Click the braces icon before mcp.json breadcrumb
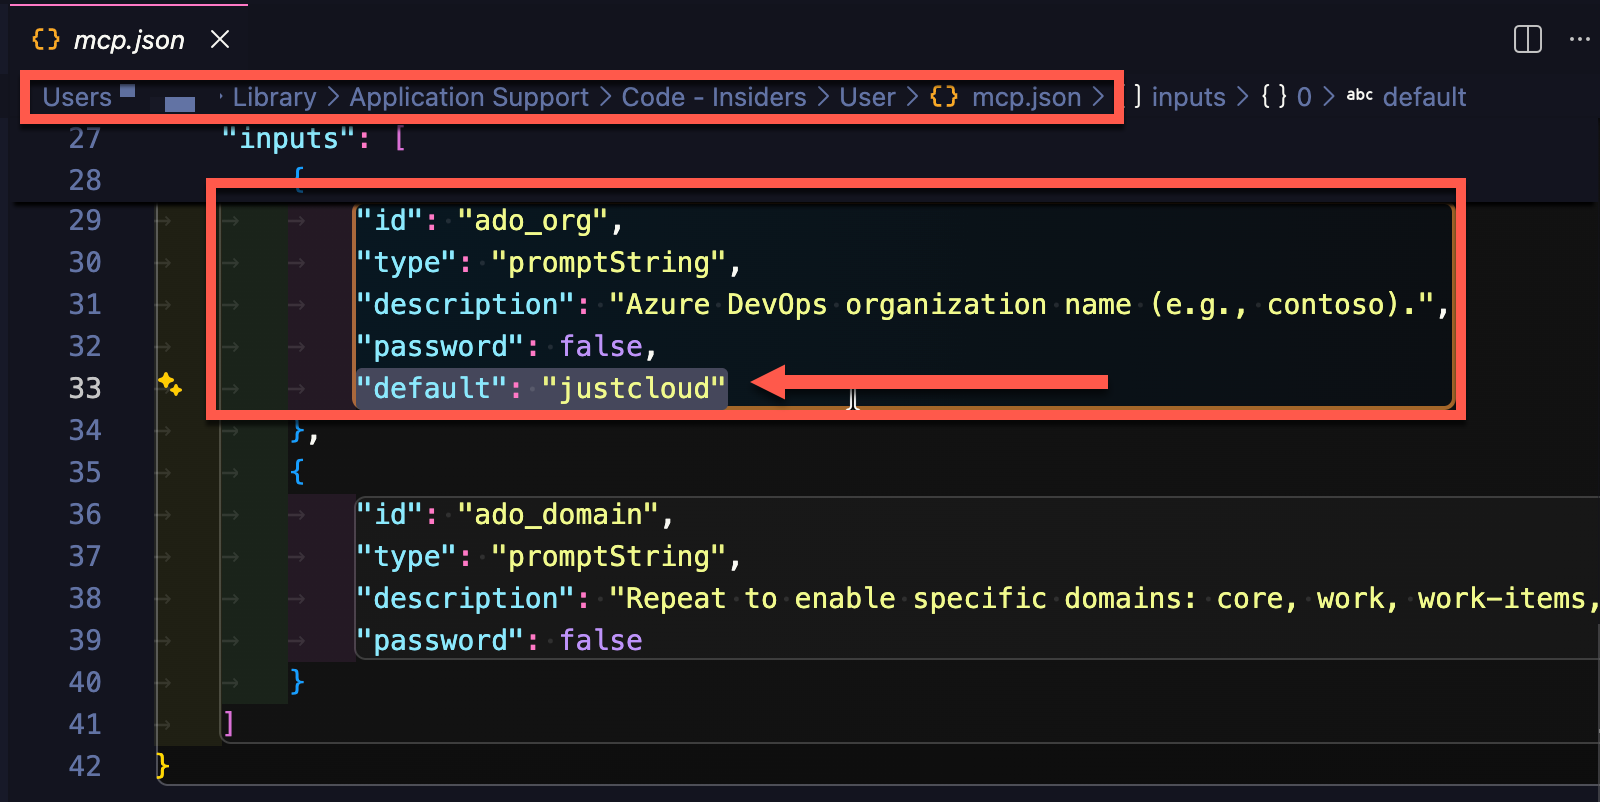Image resolution: width=1600 pixels, height=802 pixels. (944, 97)
